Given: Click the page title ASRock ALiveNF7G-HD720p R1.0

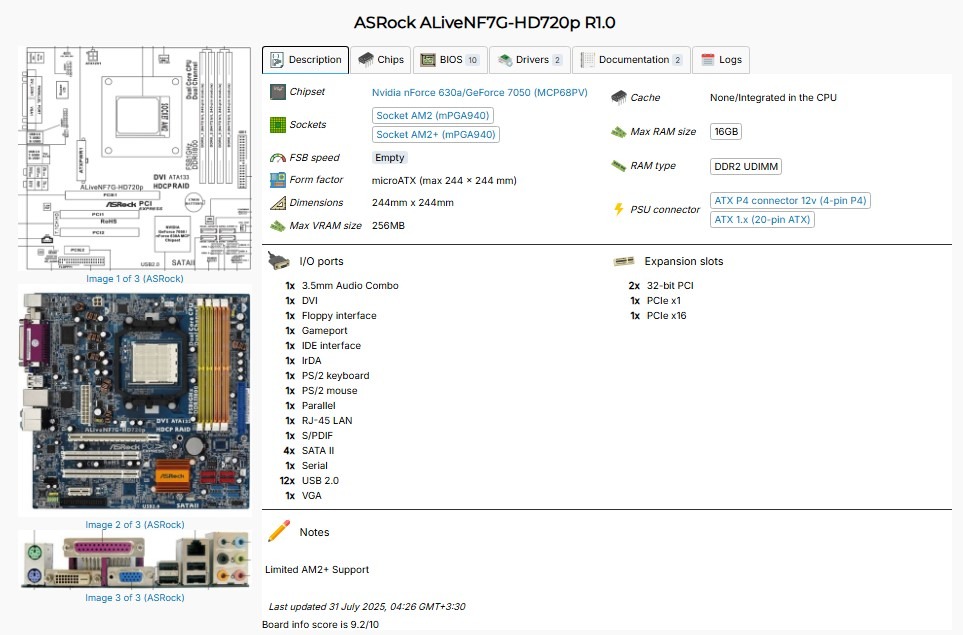Looking at the screenshot, I should (484, 23).
